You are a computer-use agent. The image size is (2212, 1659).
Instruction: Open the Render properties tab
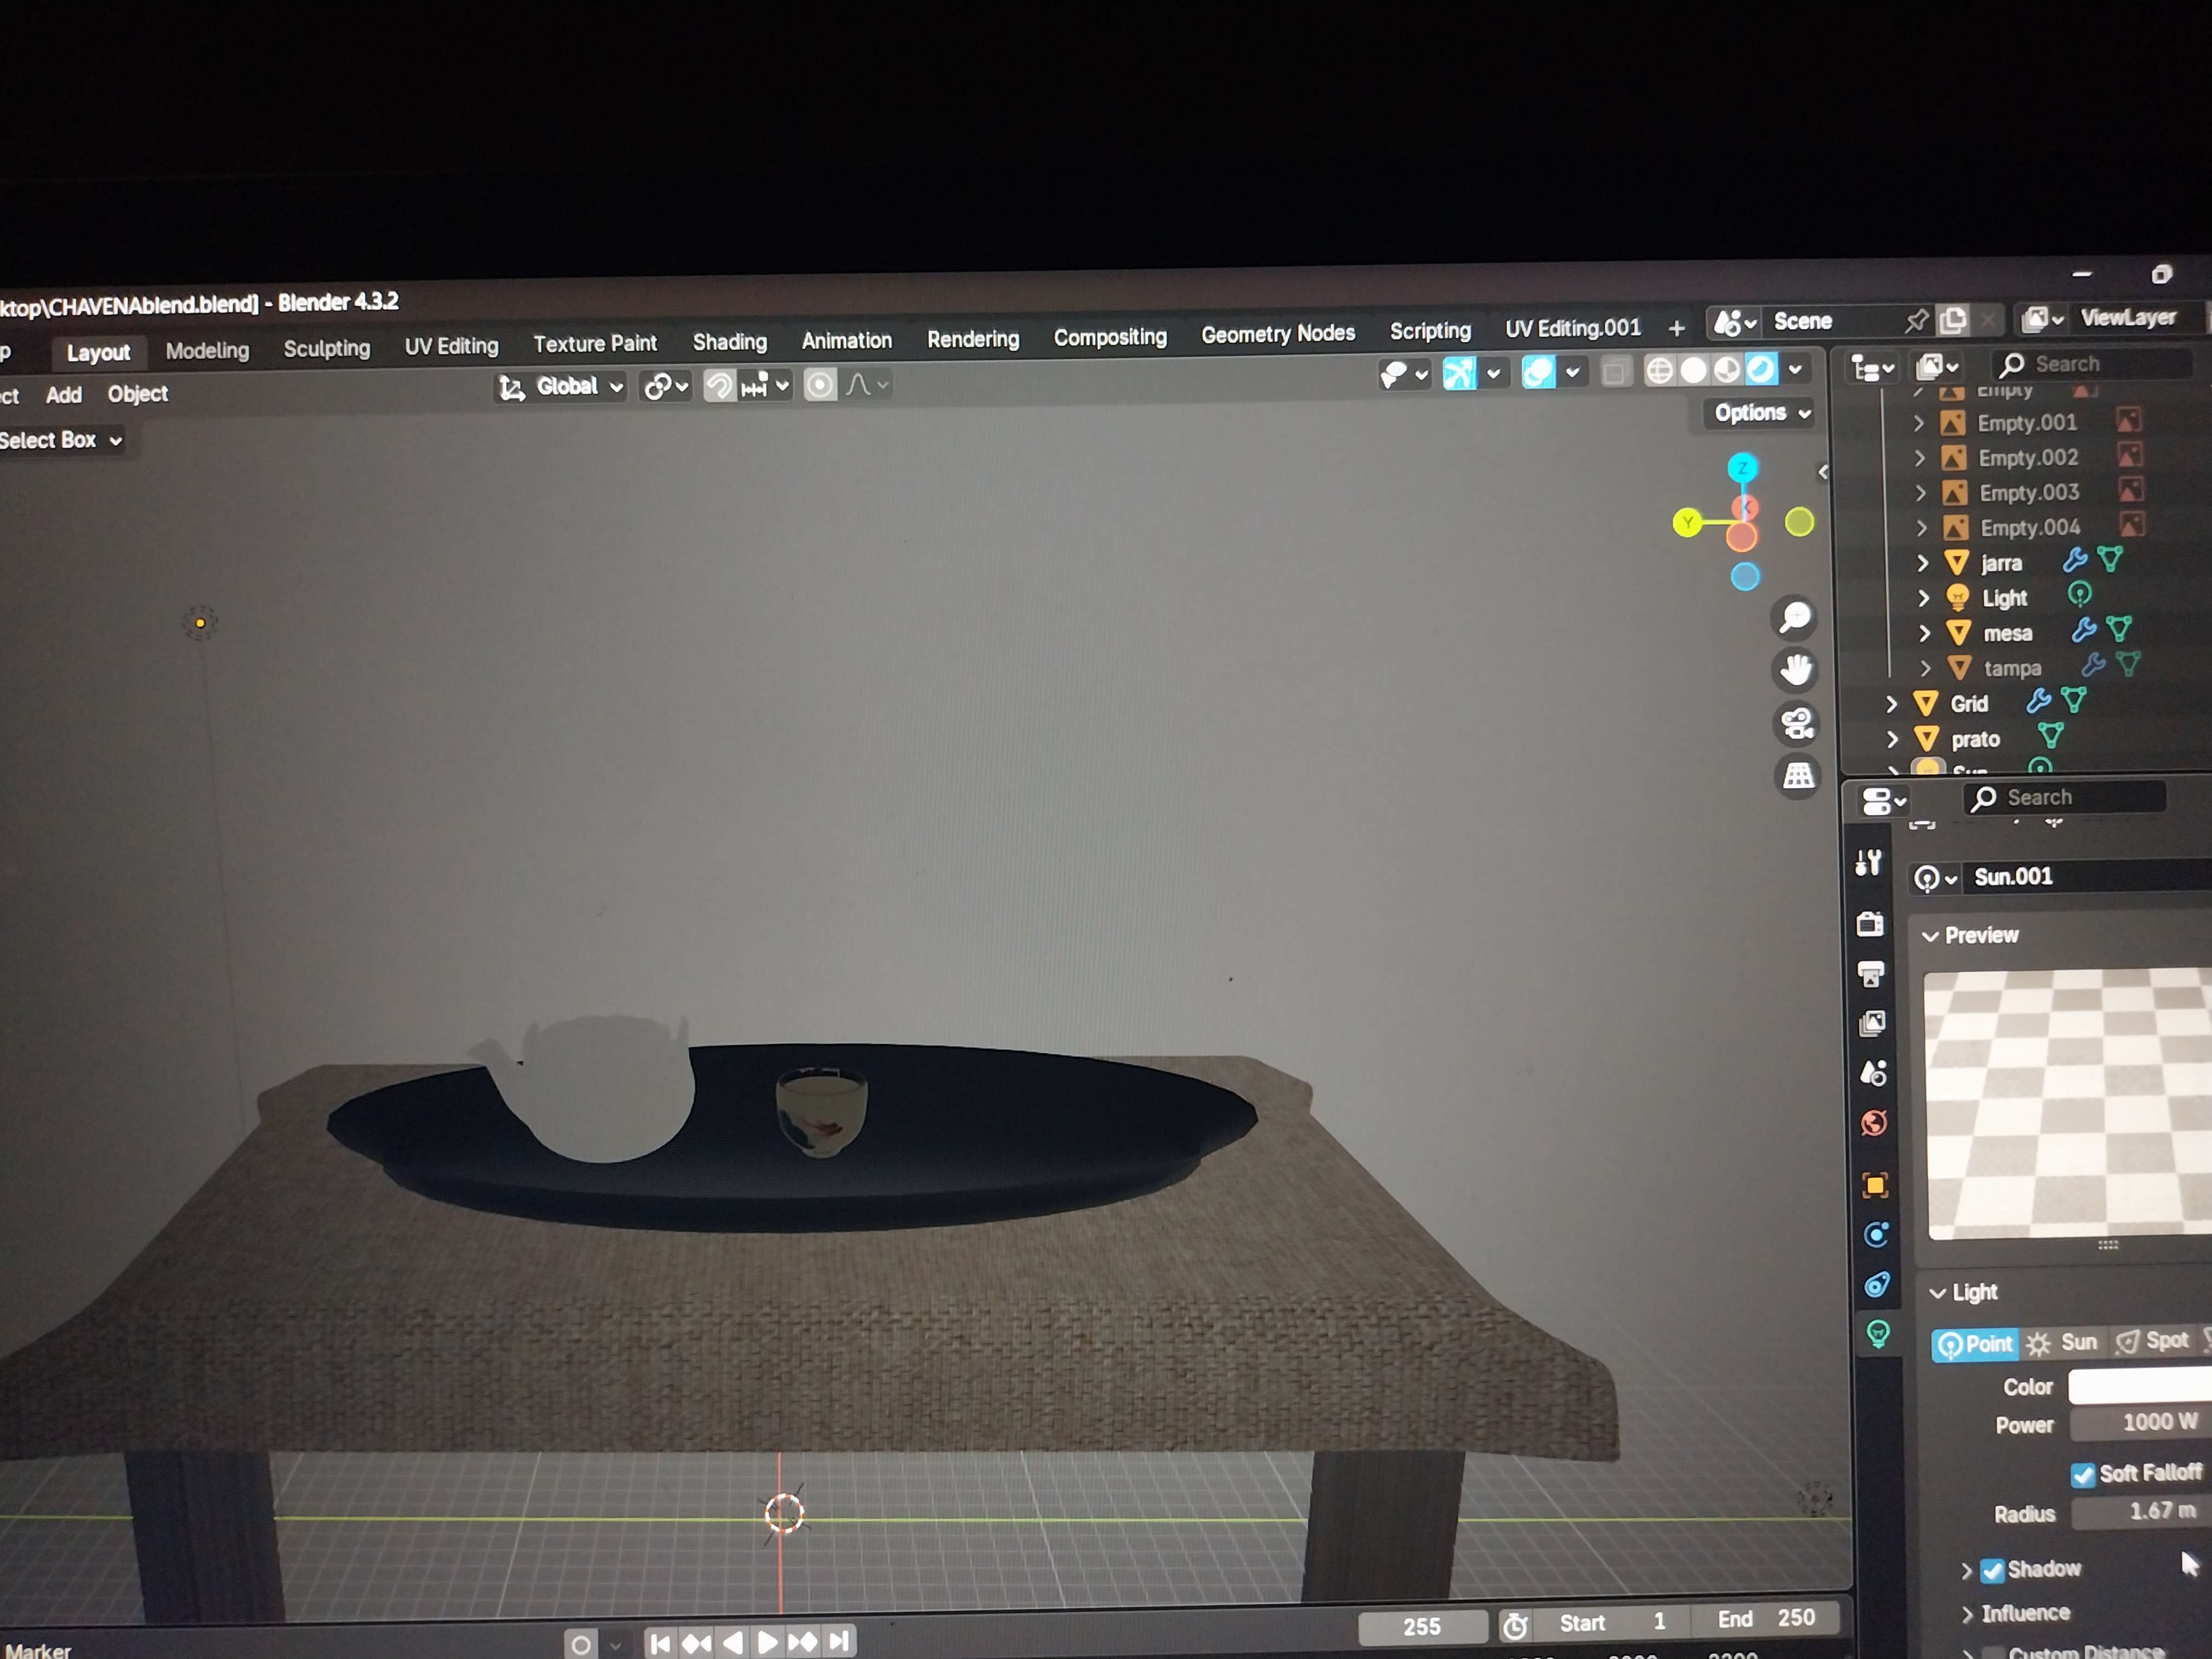point(1870,923)
